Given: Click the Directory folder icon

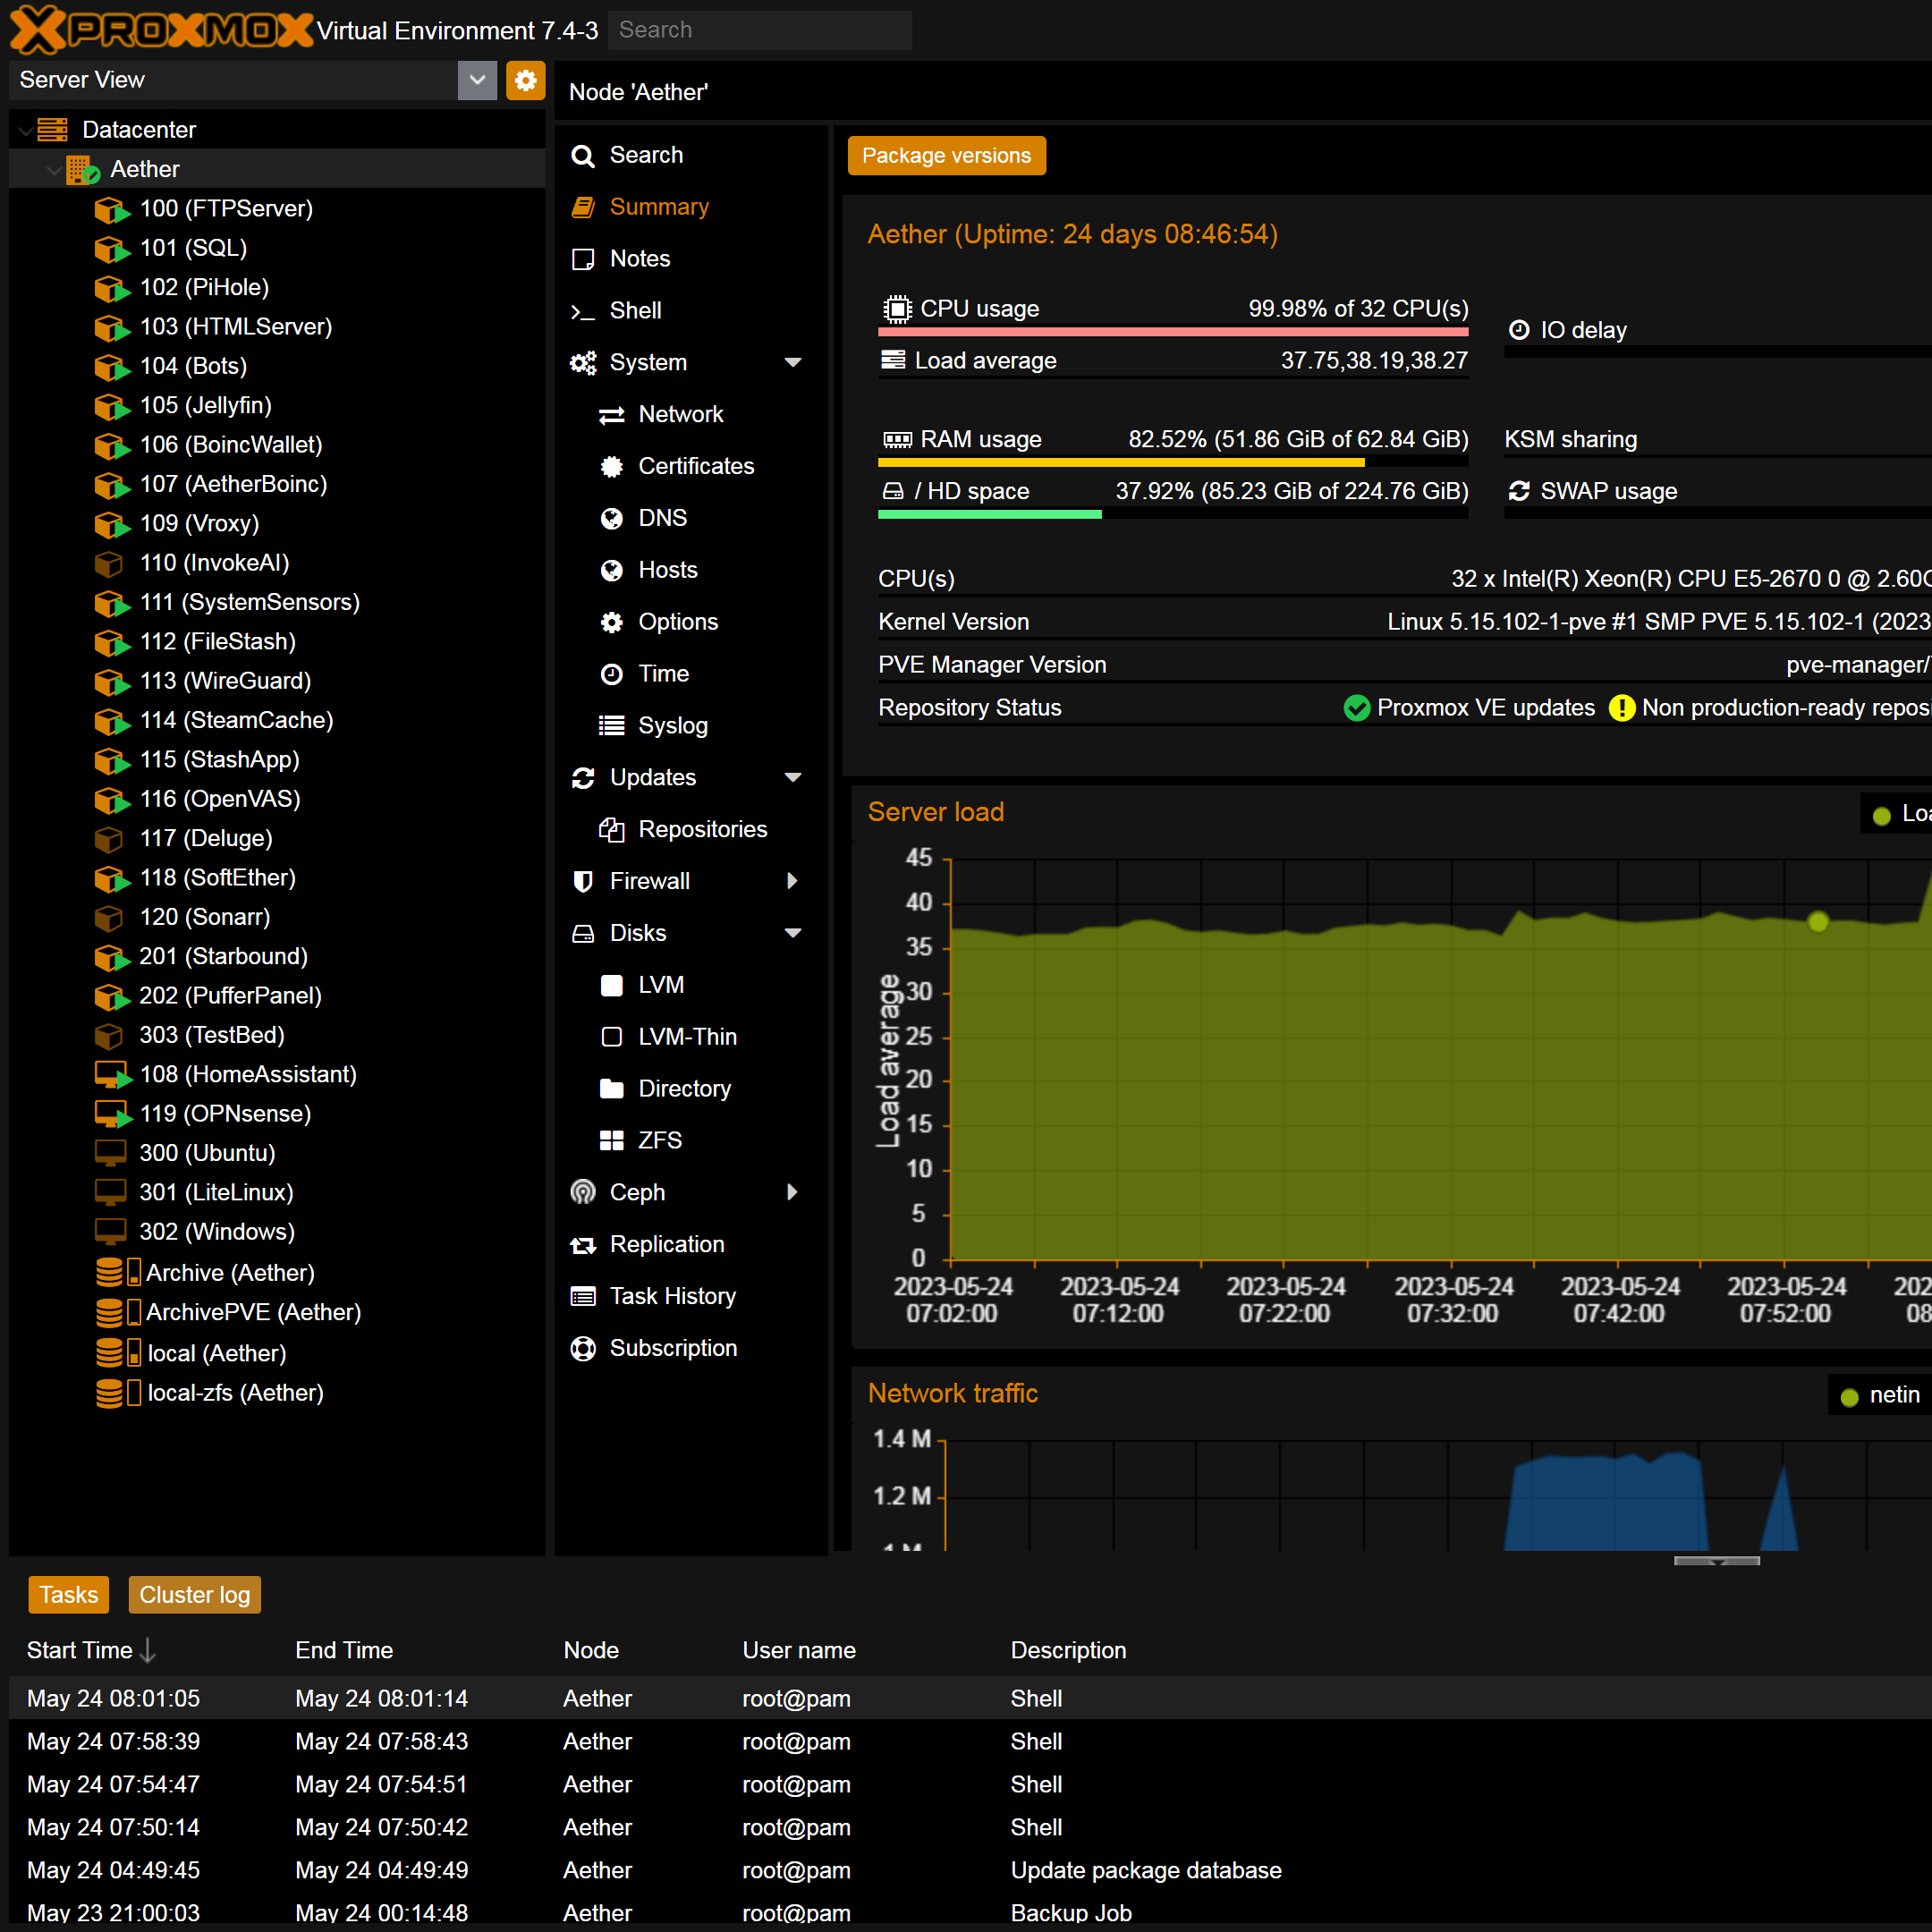Looking at the screenshot, I should coord(612,1089).
